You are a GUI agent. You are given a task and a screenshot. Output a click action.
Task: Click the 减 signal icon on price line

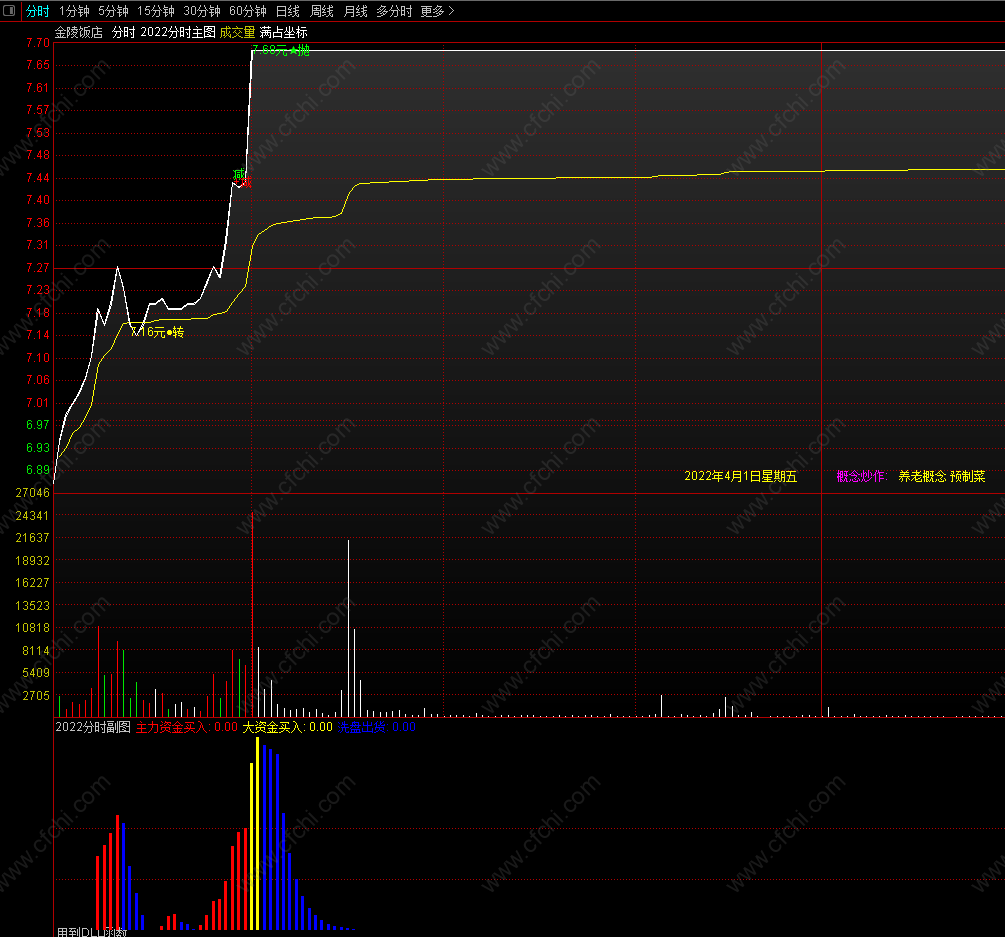click(x=238, y=174)
